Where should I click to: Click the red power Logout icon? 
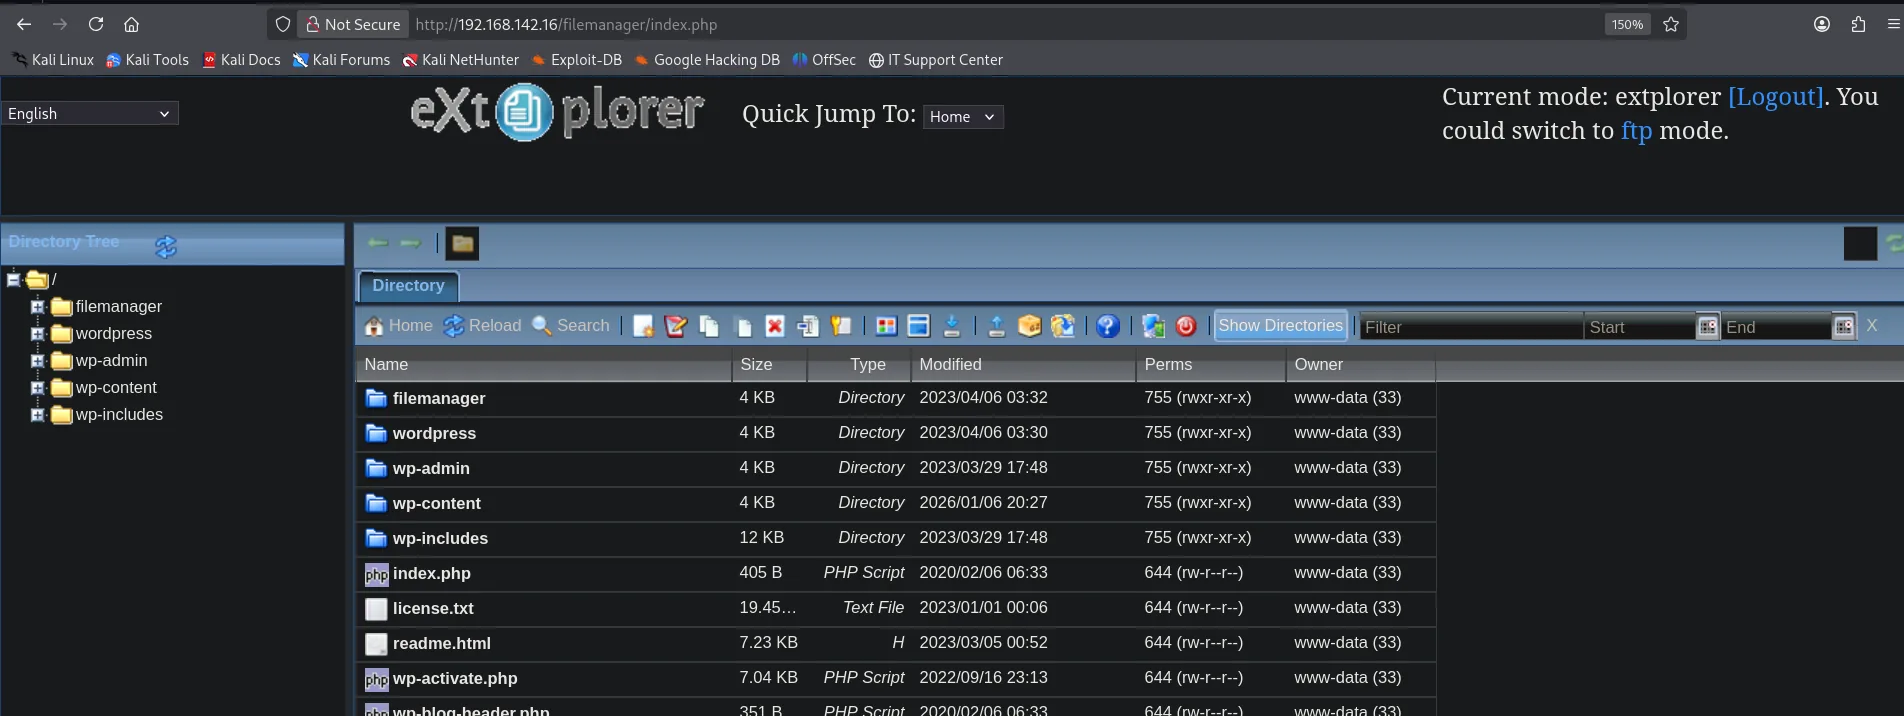[1186, 326]
